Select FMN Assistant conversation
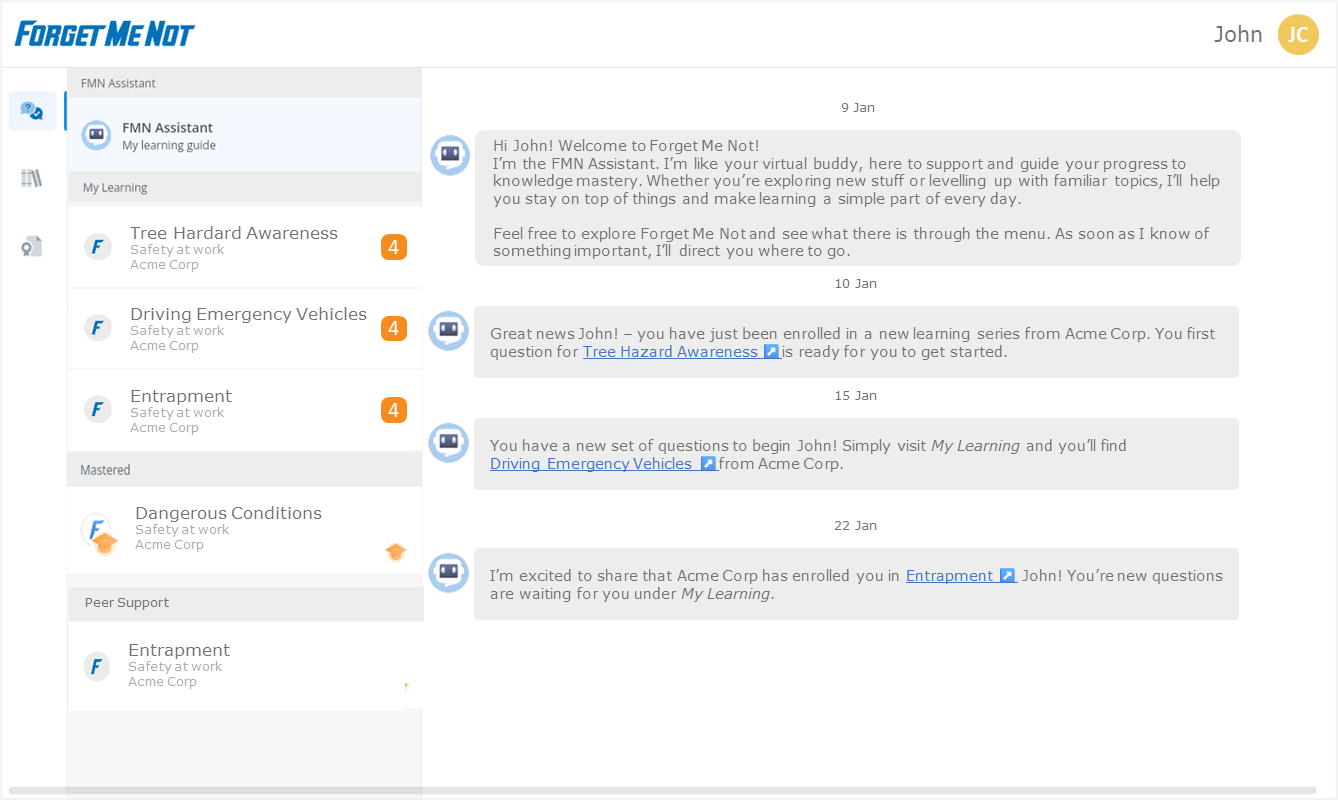This screenshot has height=800, width=1338. 244,135
